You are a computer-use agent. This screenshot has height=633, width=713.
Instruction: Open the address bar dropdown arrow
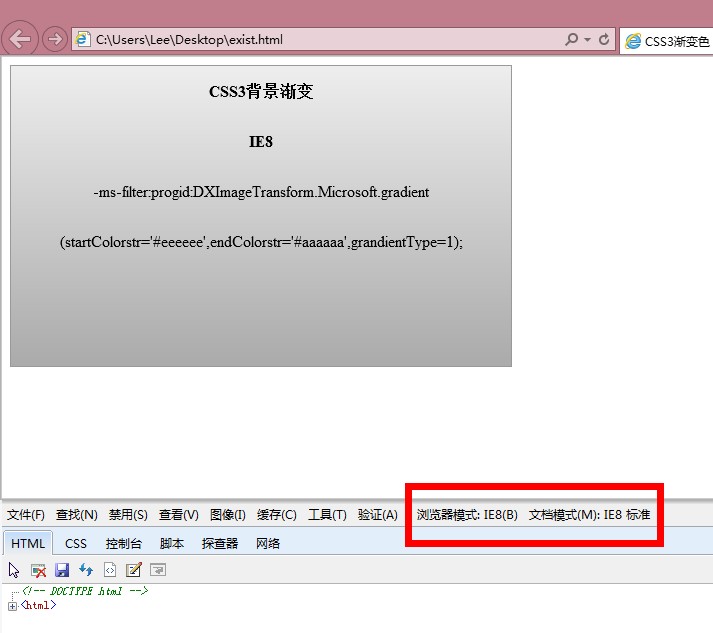click(x=587, y=40)
